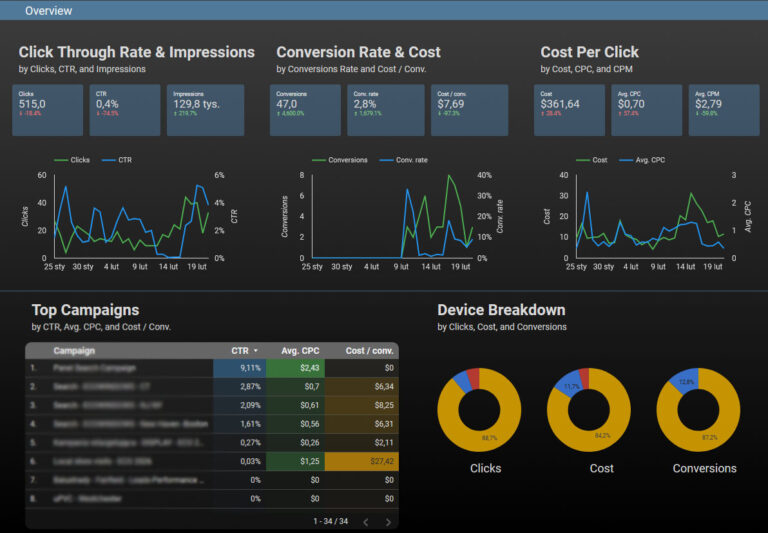Select campaign row number 1 in table
Viewport: 768px width, 533px height.
[x=212, y=368]
